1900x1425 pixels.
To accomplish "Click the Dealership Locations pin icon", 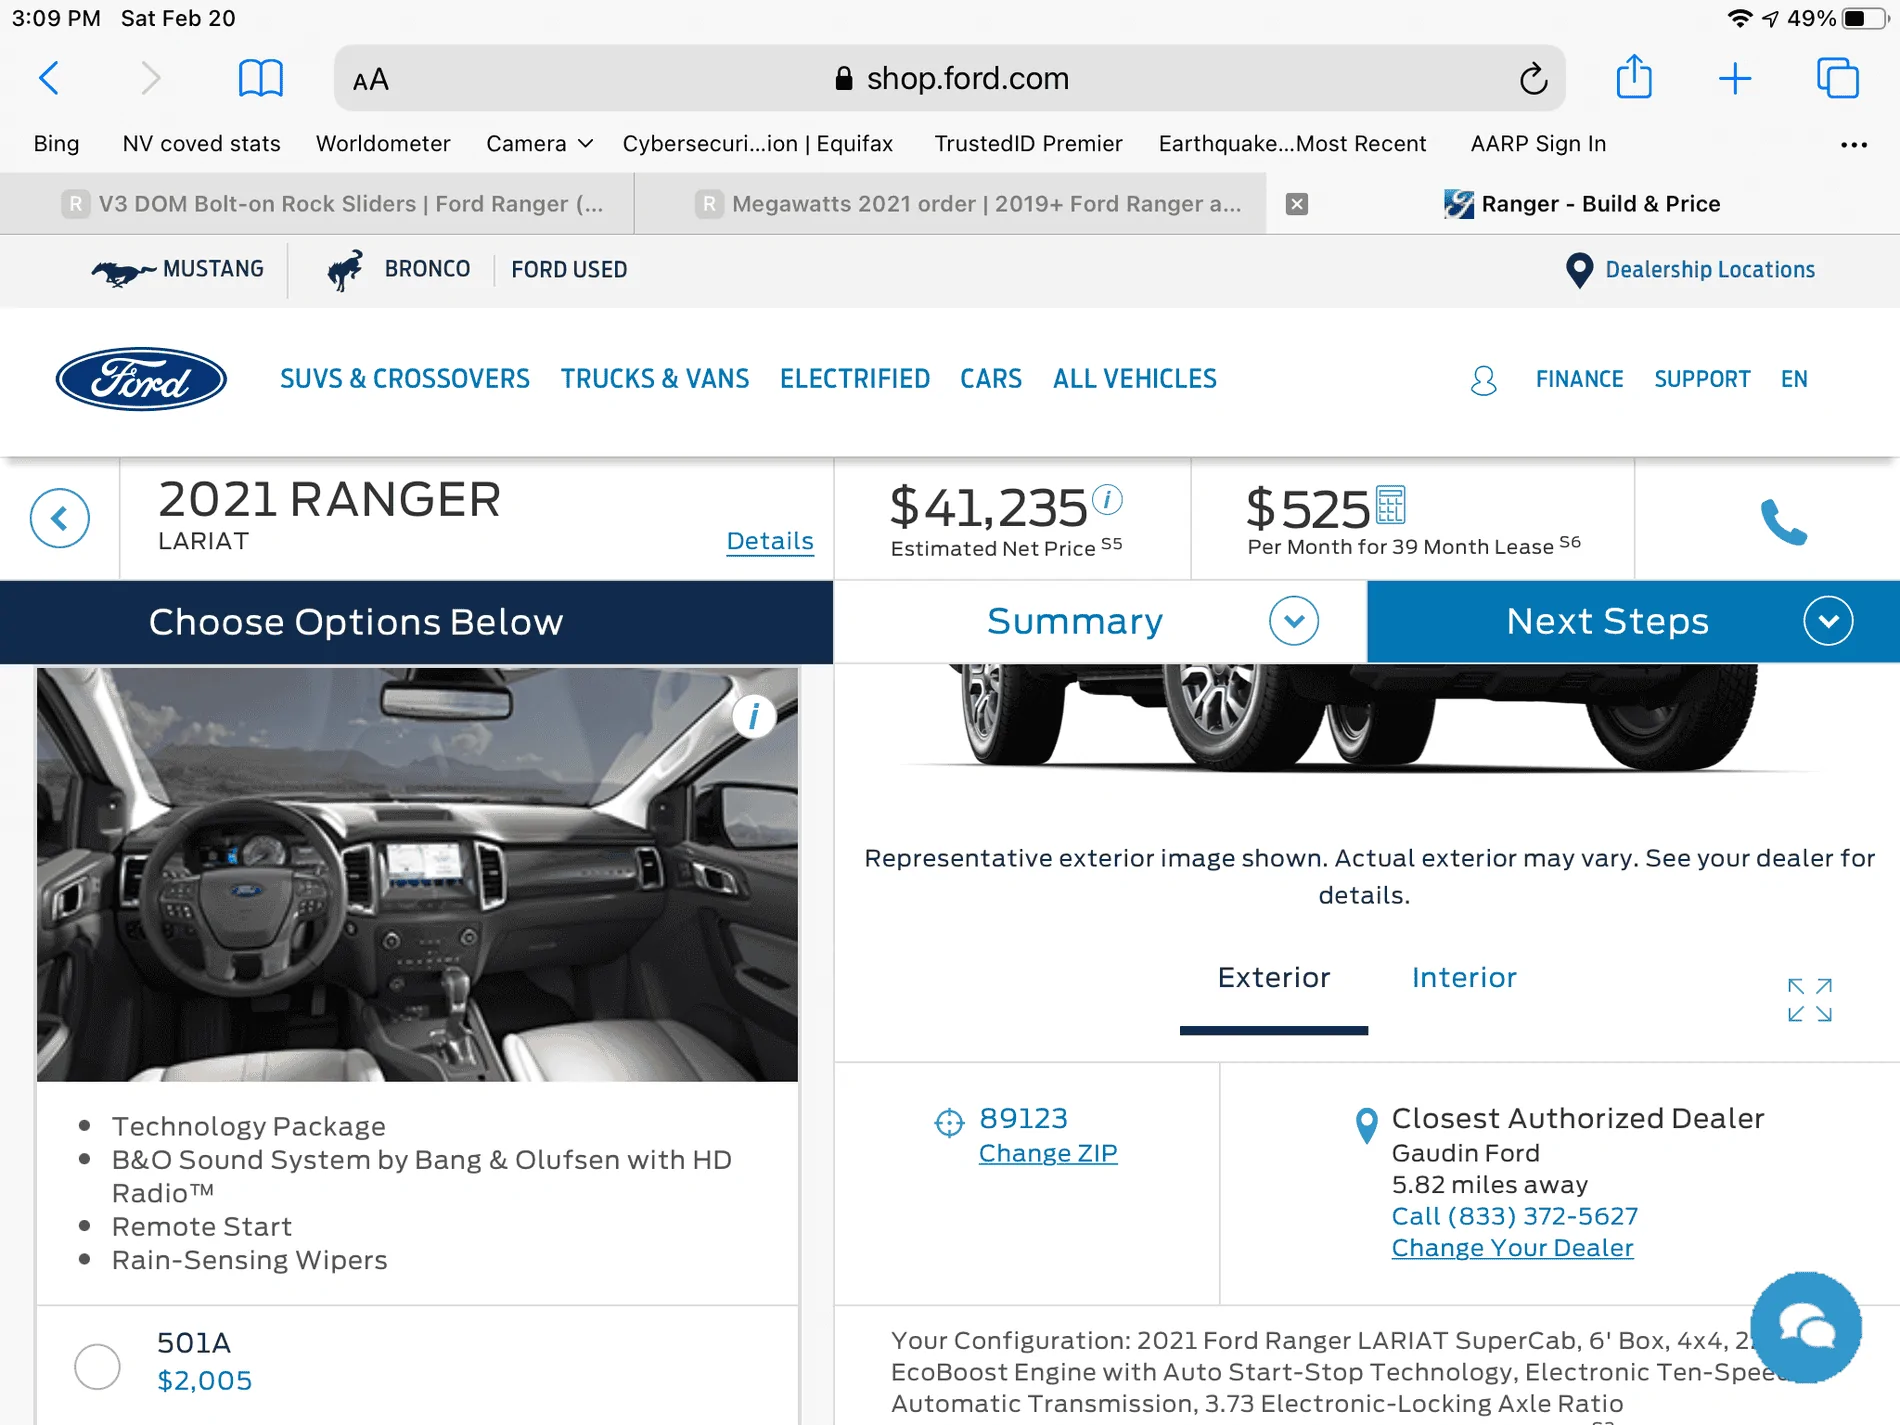I will (1578, 270).
